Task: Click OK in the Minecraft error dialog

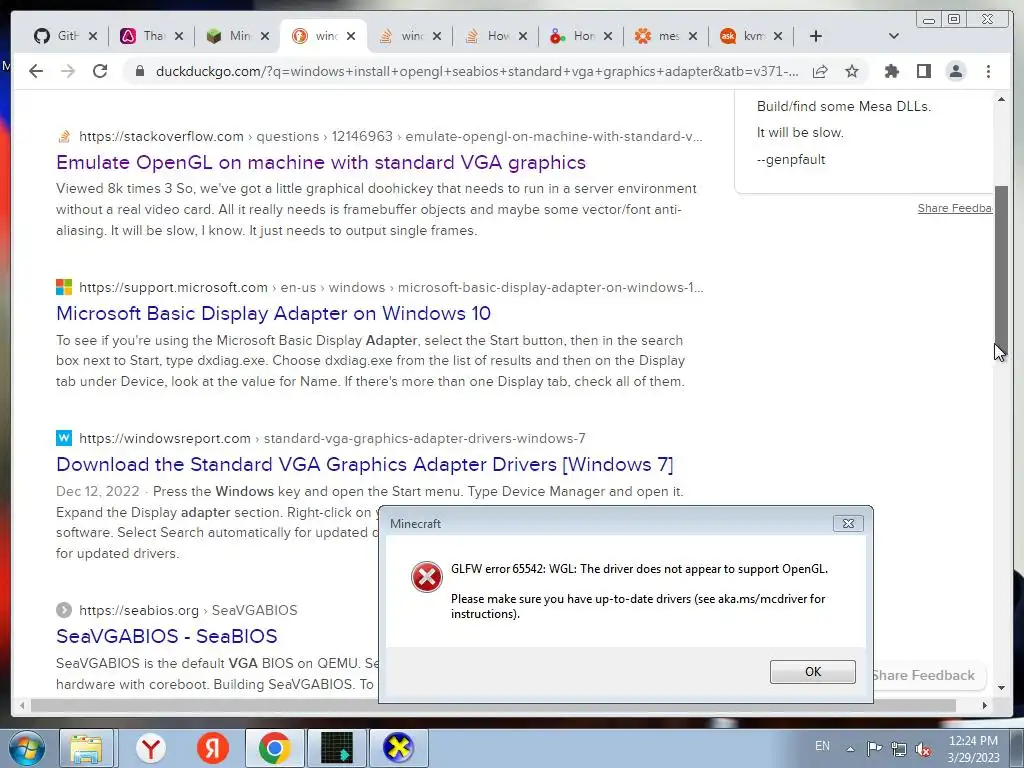Action: pyautogui.click(x=812, y=671)
